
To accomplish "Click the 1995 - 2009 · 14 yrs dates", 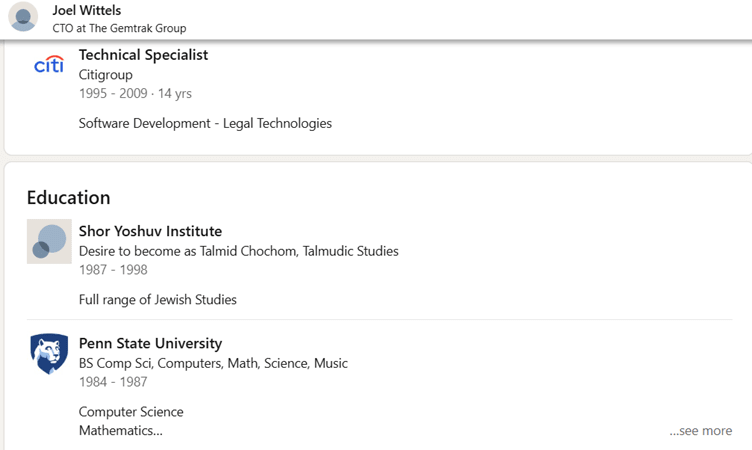I will 135,93.
